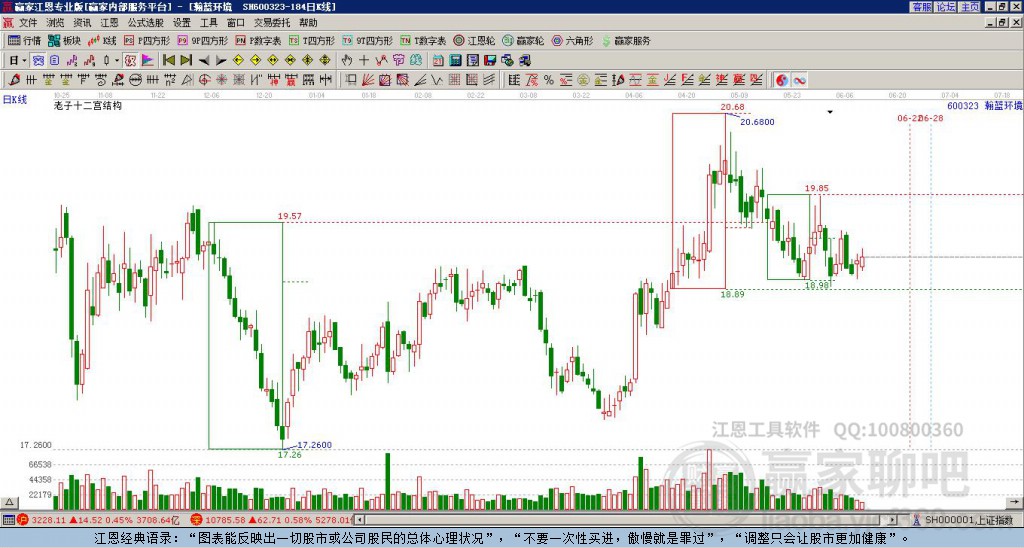
Task: Jump to the last bar icon
Action: (186, 60)
